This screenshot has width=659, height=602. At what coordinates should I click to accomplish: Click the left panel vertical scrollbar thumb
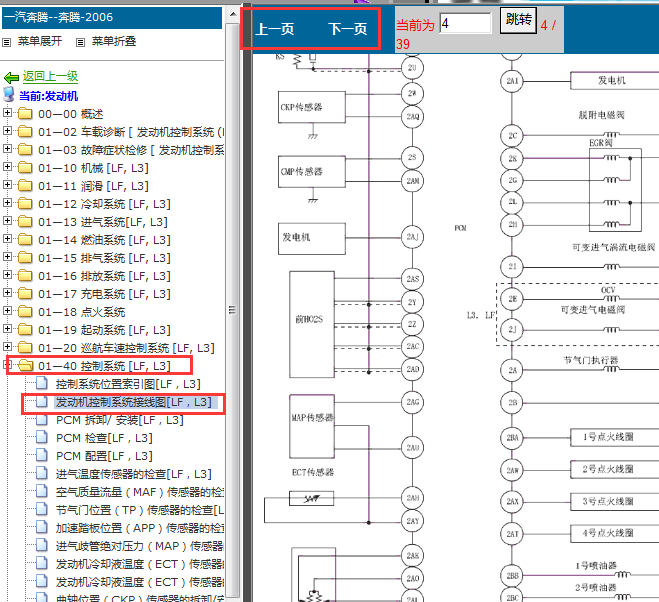coord(232,310)
